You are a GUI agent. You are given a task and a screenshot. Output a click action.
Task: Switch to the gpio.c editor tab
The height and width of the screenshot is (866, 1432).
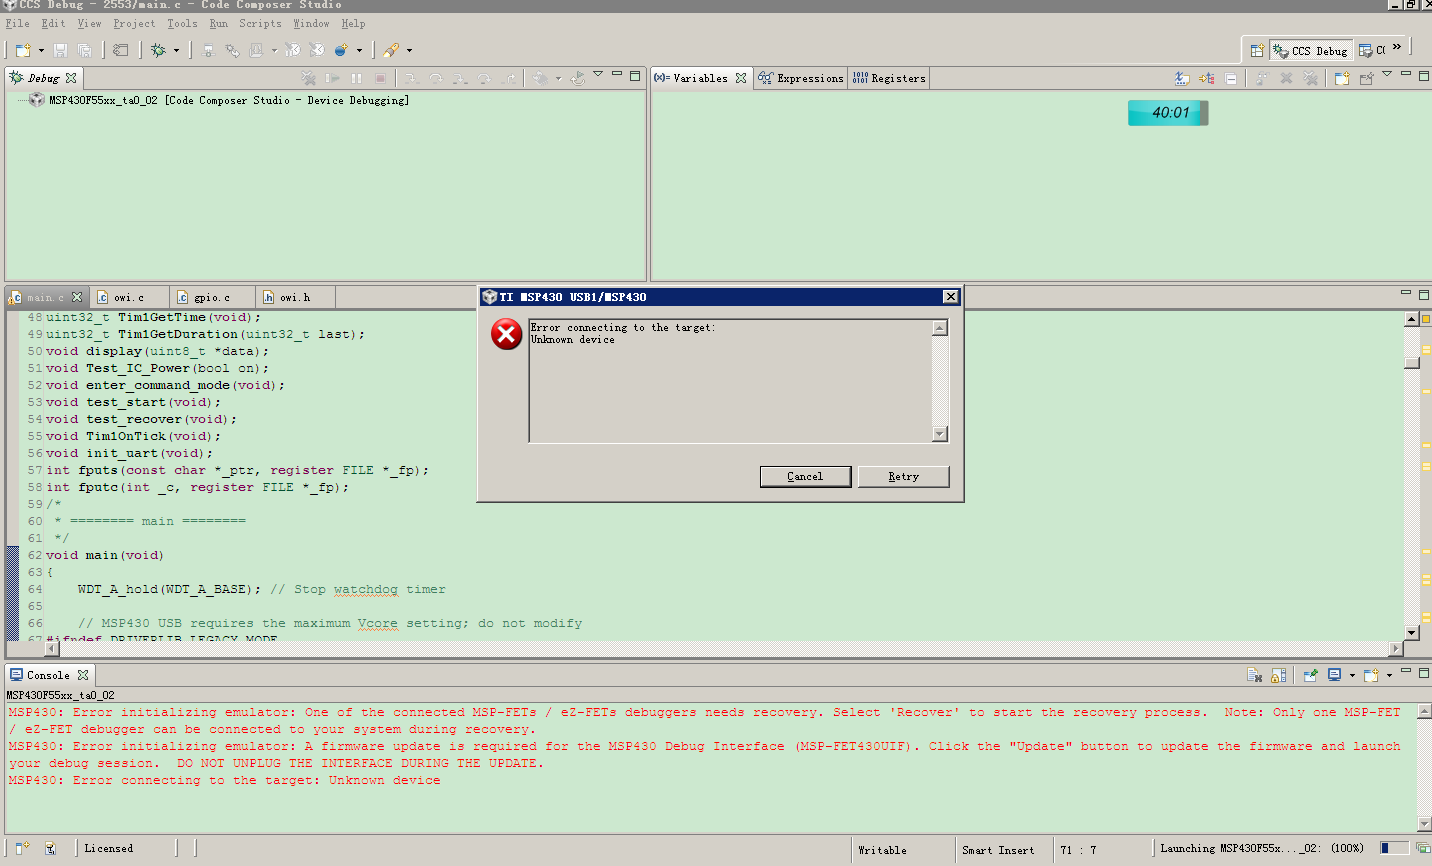point(212,297)
